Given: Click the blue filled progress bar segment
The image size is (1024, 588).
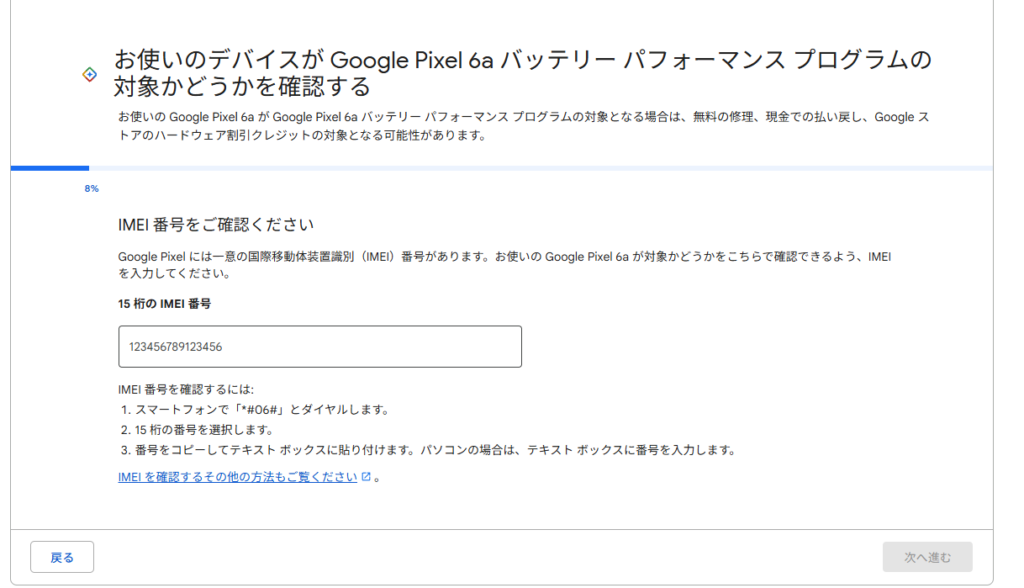Looking at the screenshot, I should (50, 168).
